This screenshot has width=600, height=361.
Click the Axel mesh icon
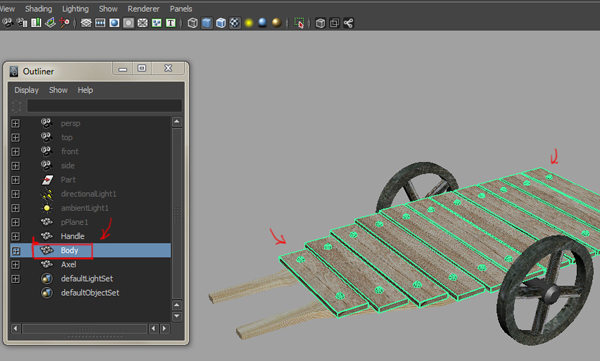click(x=47, y=265)
